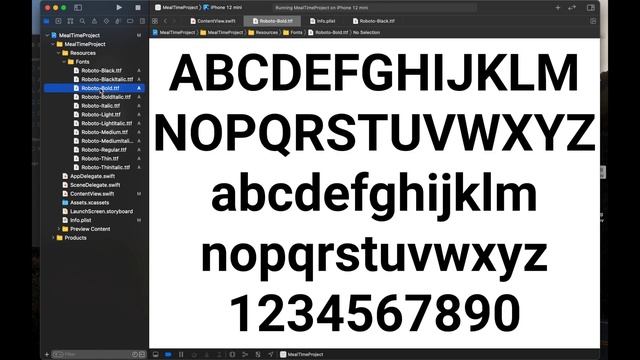640x360 pixels.
Task: Open the related items grid menu
Action: tap(155, 21)
